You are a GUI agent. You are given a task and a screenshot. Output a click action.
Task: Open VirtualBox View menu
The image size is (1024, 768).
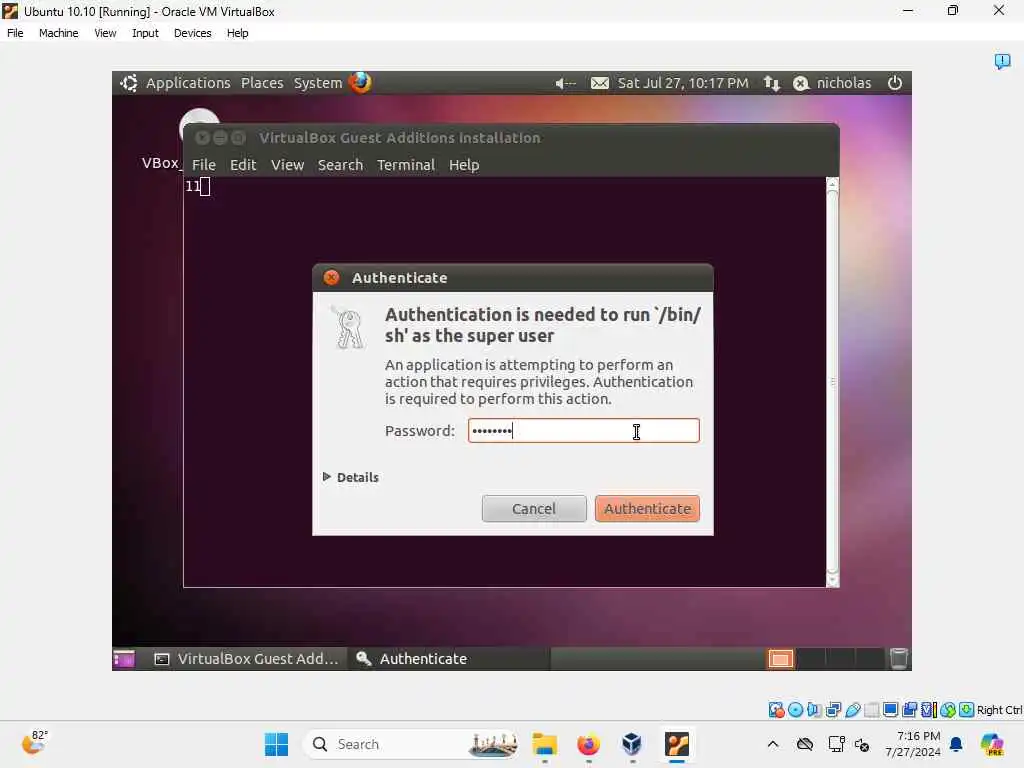pyautogui.click(x=104, y=33)
